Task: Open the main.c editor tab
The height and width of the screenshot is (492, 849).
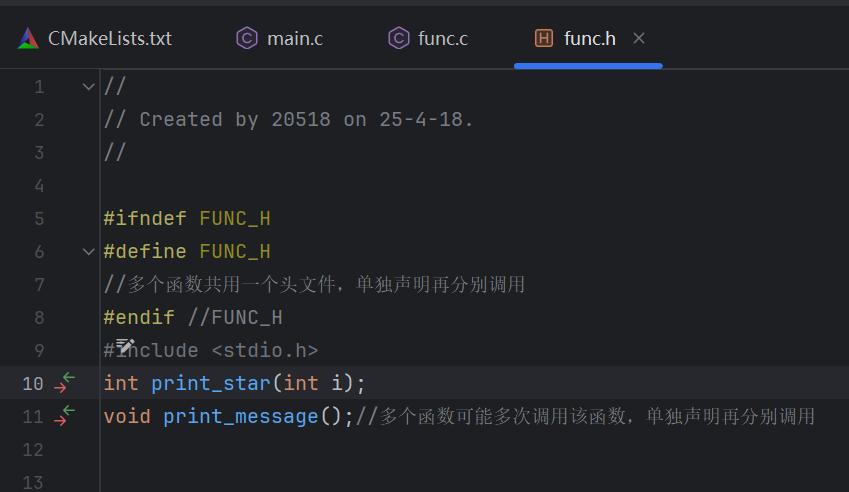Action: click(280, 38)
